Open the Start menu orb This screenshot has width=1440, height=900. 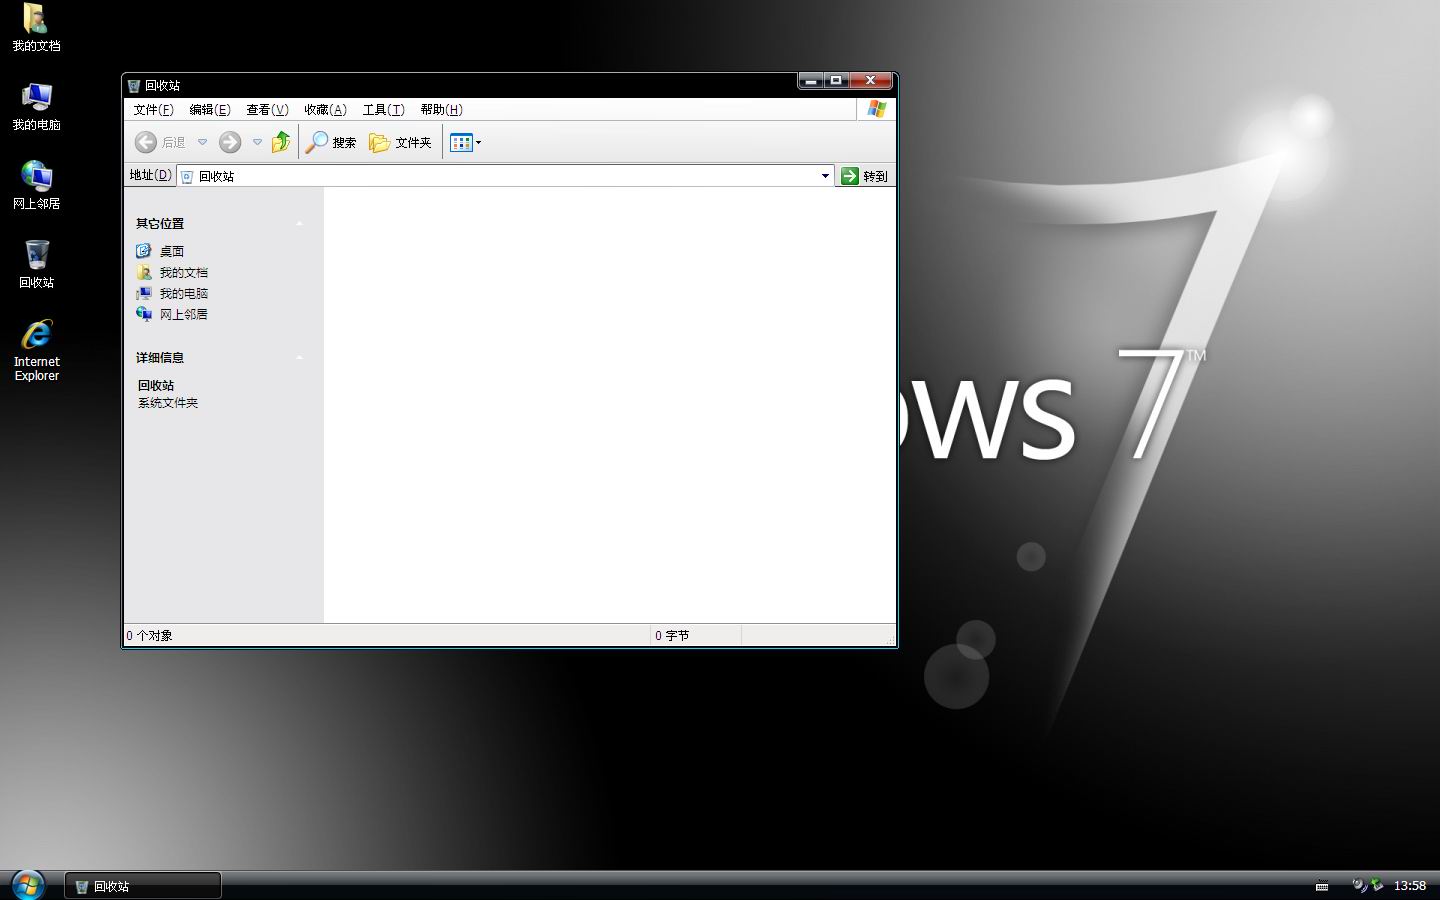click(x=27, y=885)
